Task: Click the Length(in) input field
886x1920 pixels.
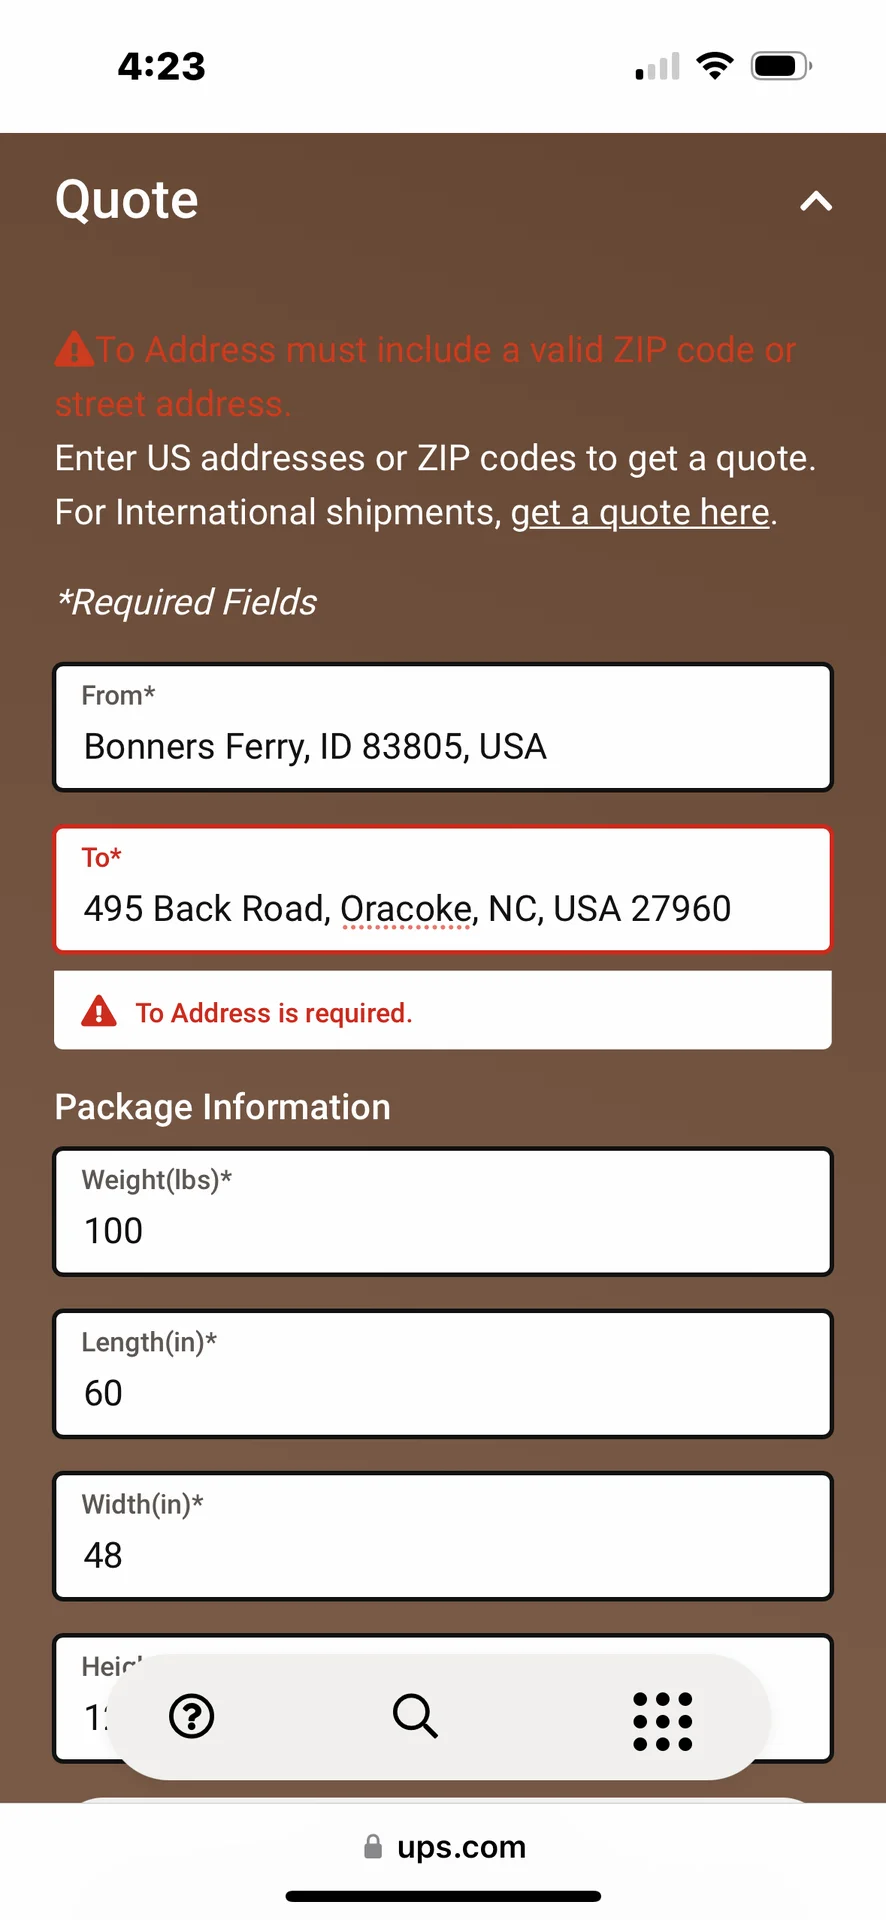Action: (443, 1373)
